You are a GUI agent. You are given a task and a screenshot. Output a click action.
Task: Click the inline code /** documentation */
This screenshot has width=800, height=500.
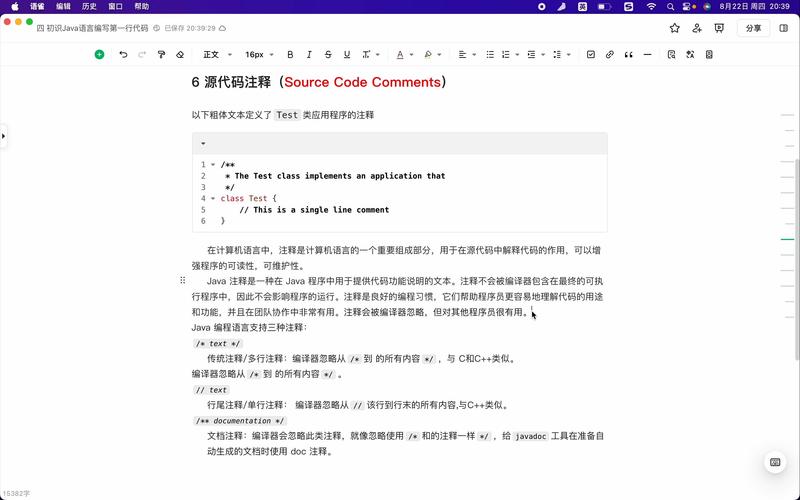[240, 421]
